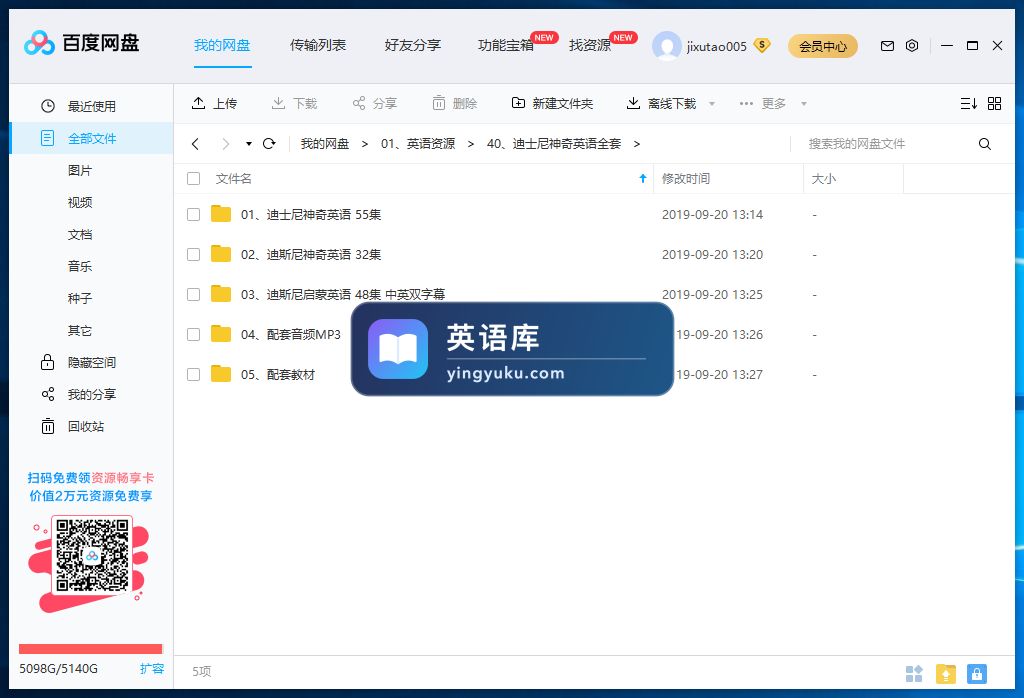1024x698 pixels.
Task: Go back with the left arrow
Action: coord(195,144)
